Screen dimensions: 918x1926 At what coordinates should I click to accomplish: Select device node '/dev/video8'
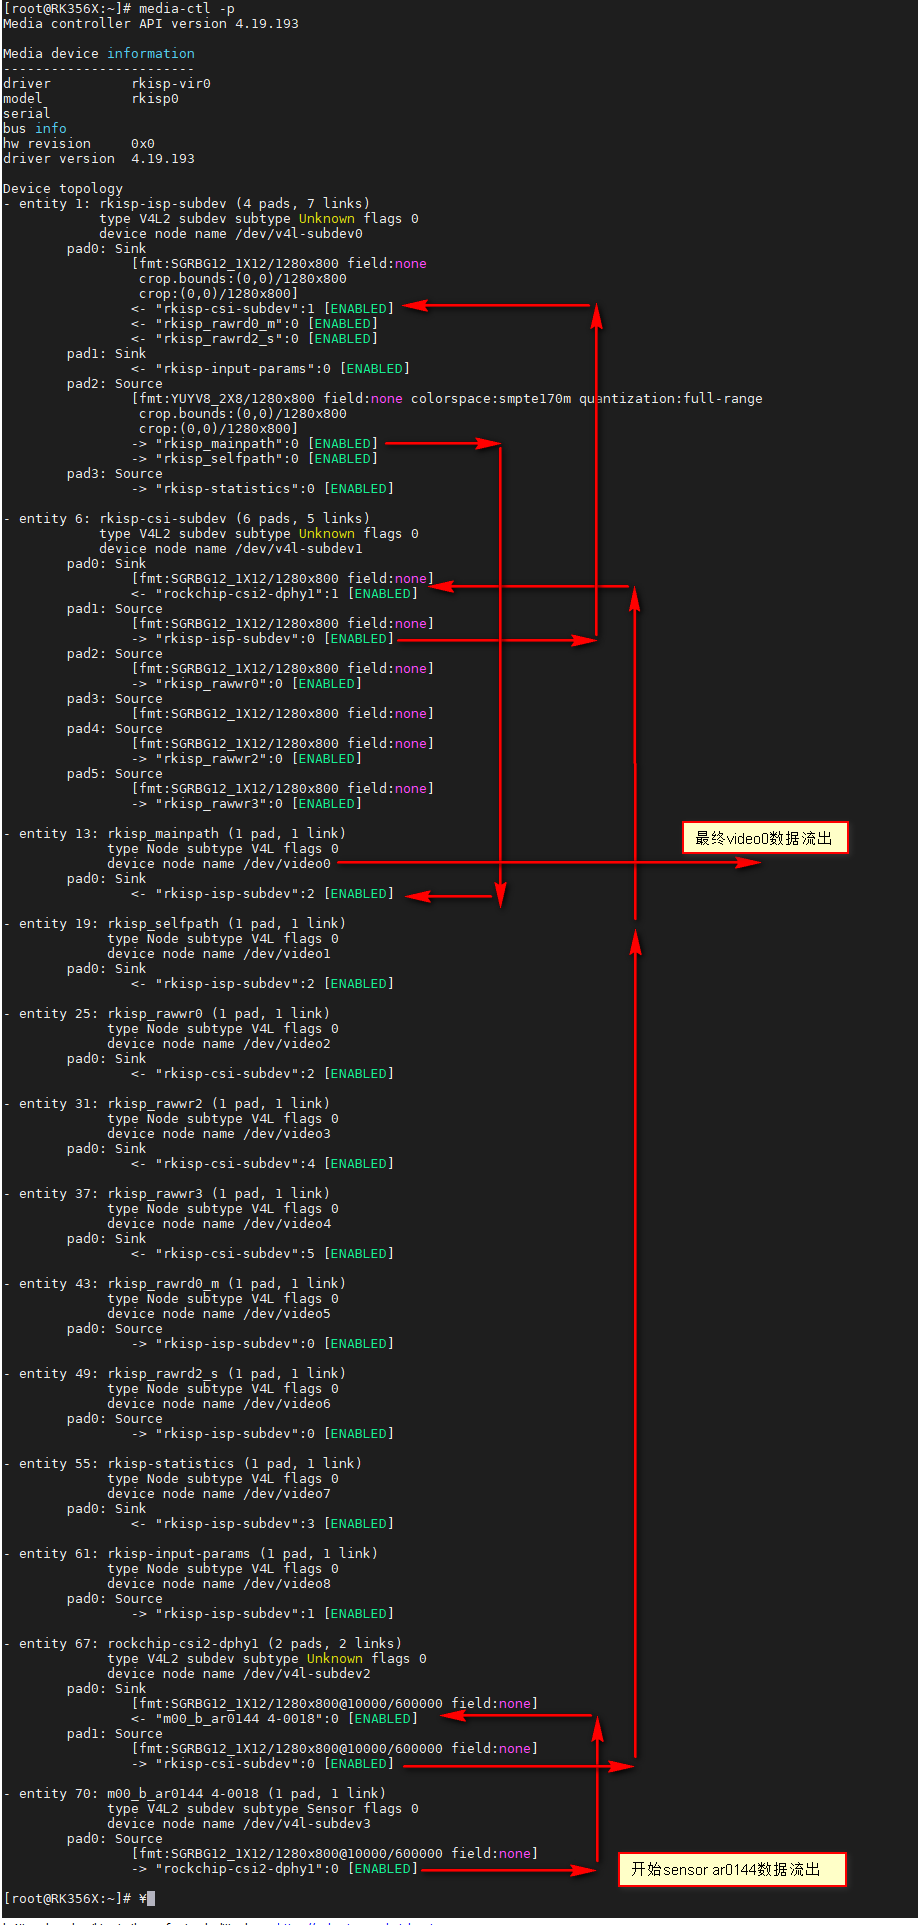287,1583
